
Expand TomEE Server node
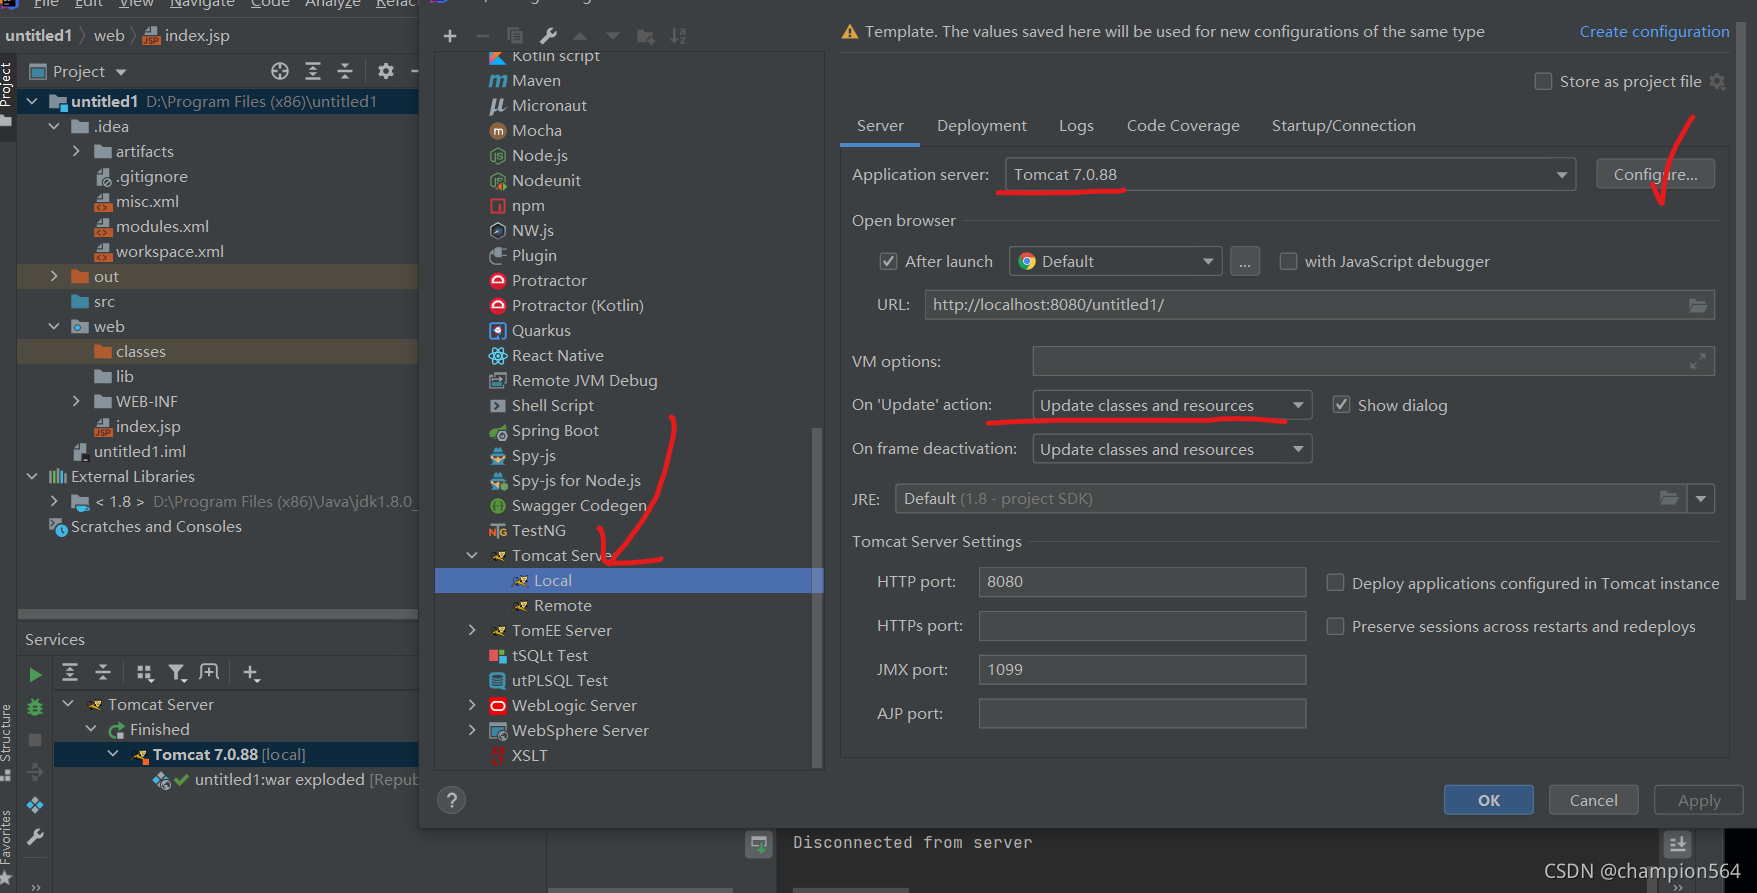pos(472,631)
